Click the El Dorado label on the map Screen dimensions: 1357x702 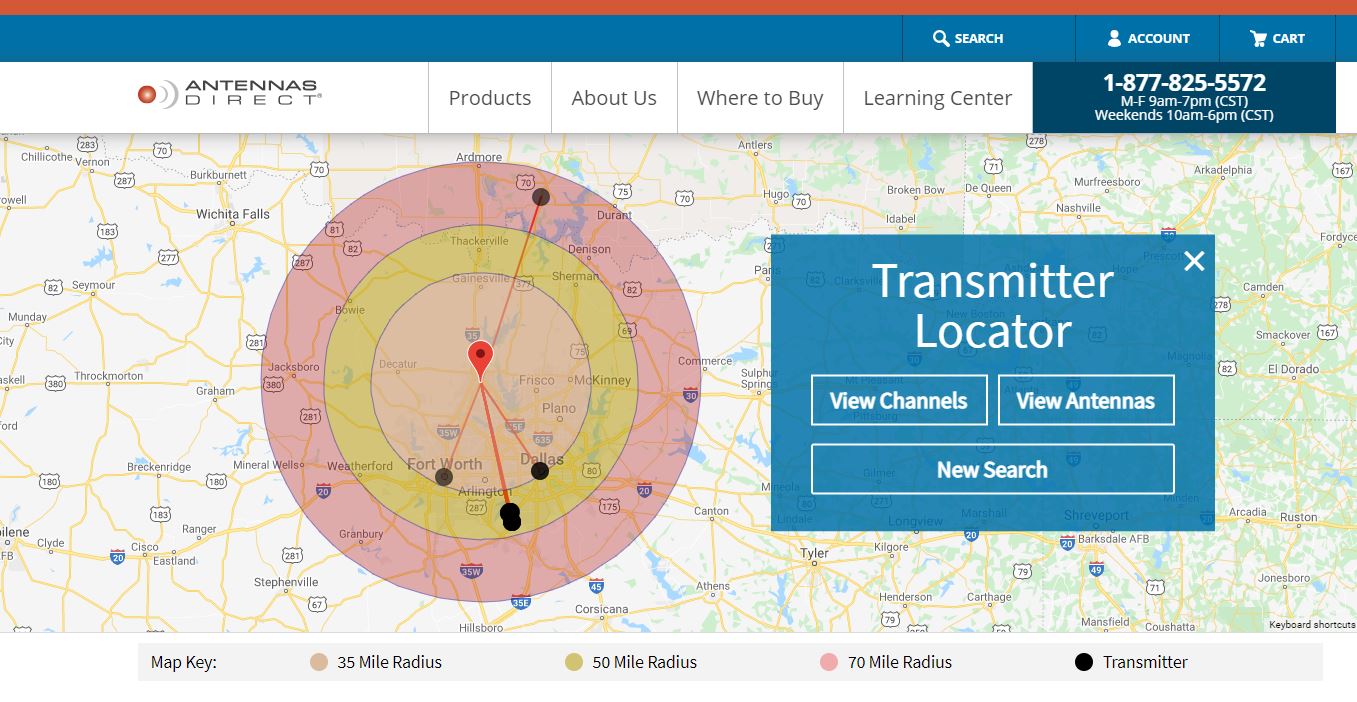[1293, 369]
